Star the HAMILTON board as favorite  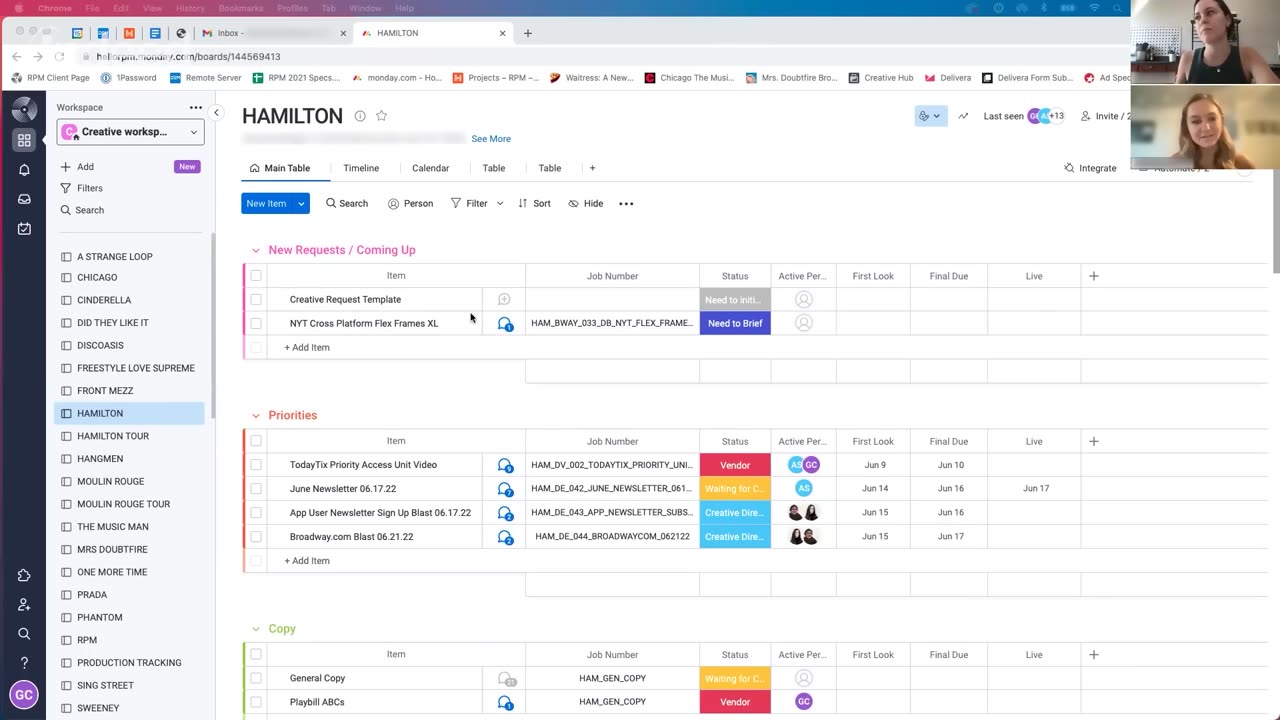tap(381, 116)
